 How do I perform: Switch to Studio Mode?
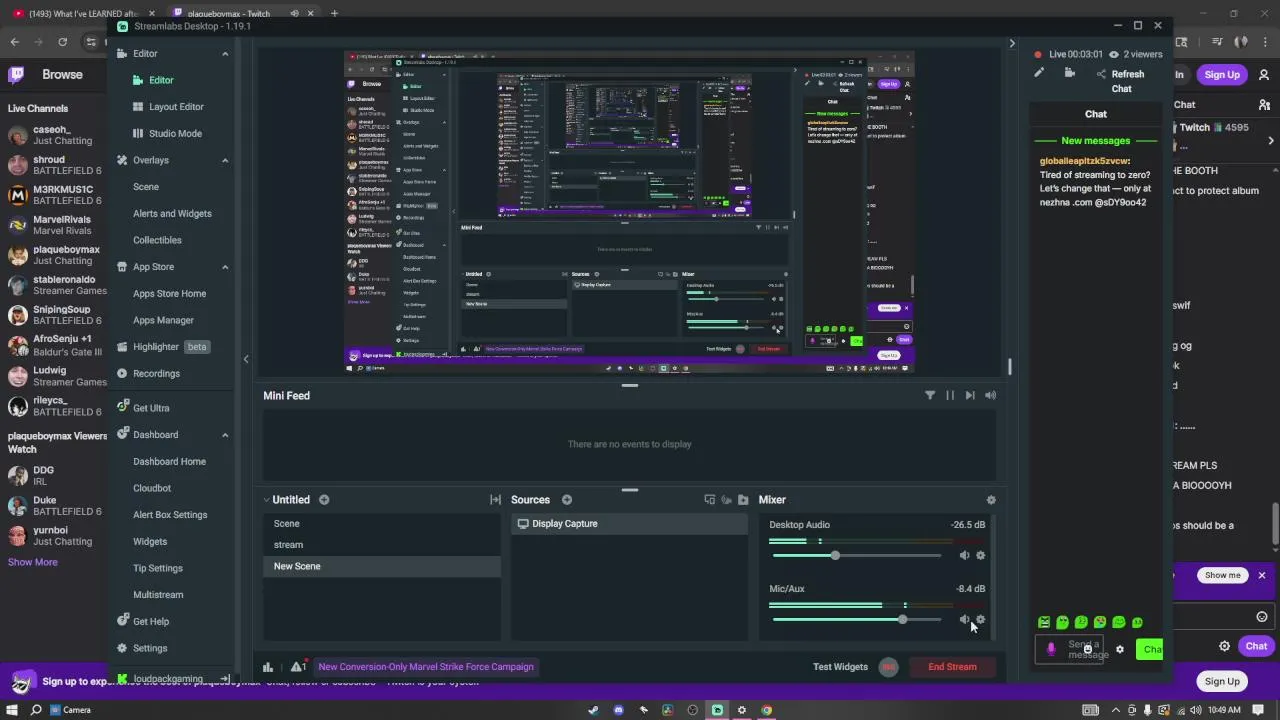[167, 133]
